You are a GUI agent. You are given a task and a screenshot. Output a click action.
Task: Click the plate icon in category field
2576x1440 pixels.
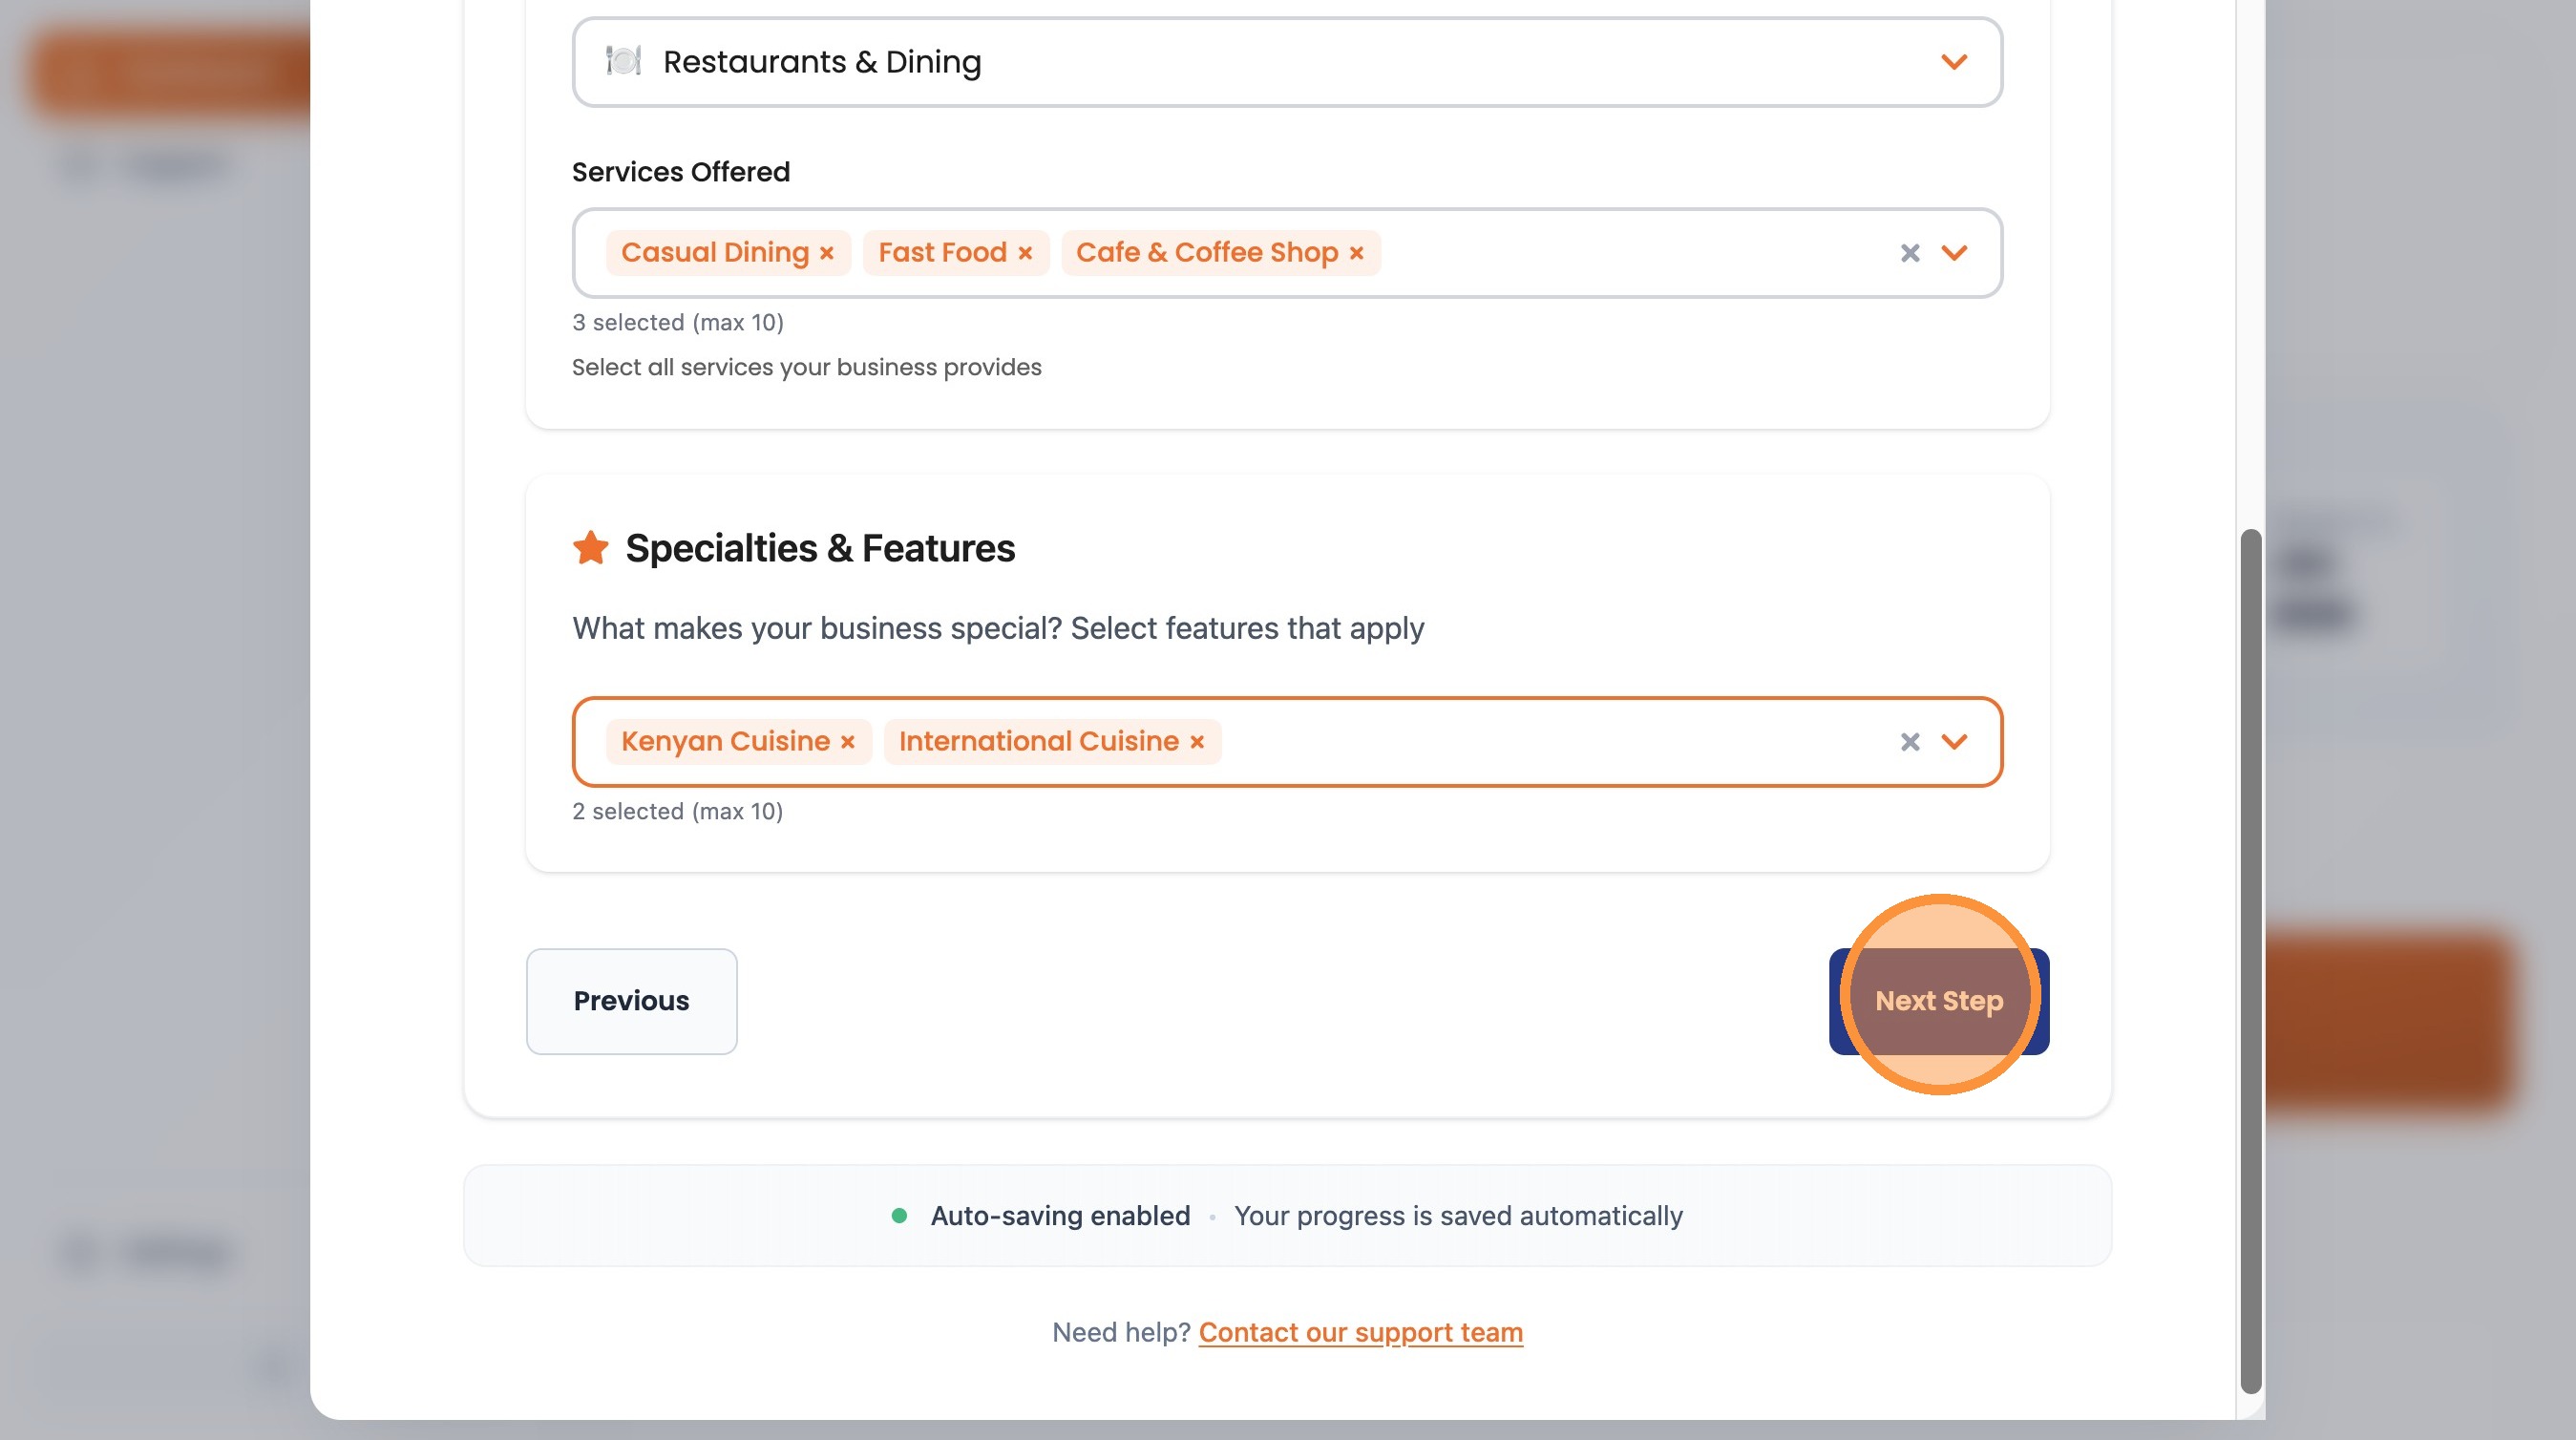[623, 61]
